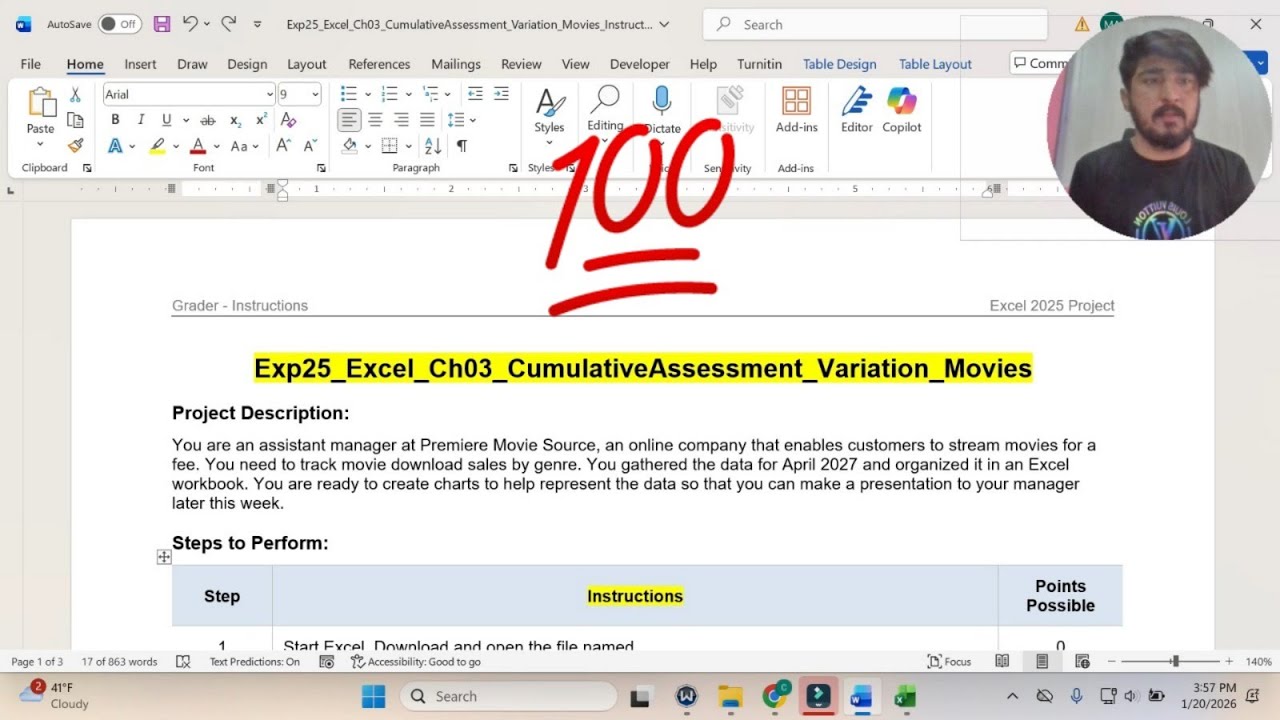The height and width of the screenshot is (720, 1280).
Task: Decrease the paragraph indent
Action: [x=475, y=94]
